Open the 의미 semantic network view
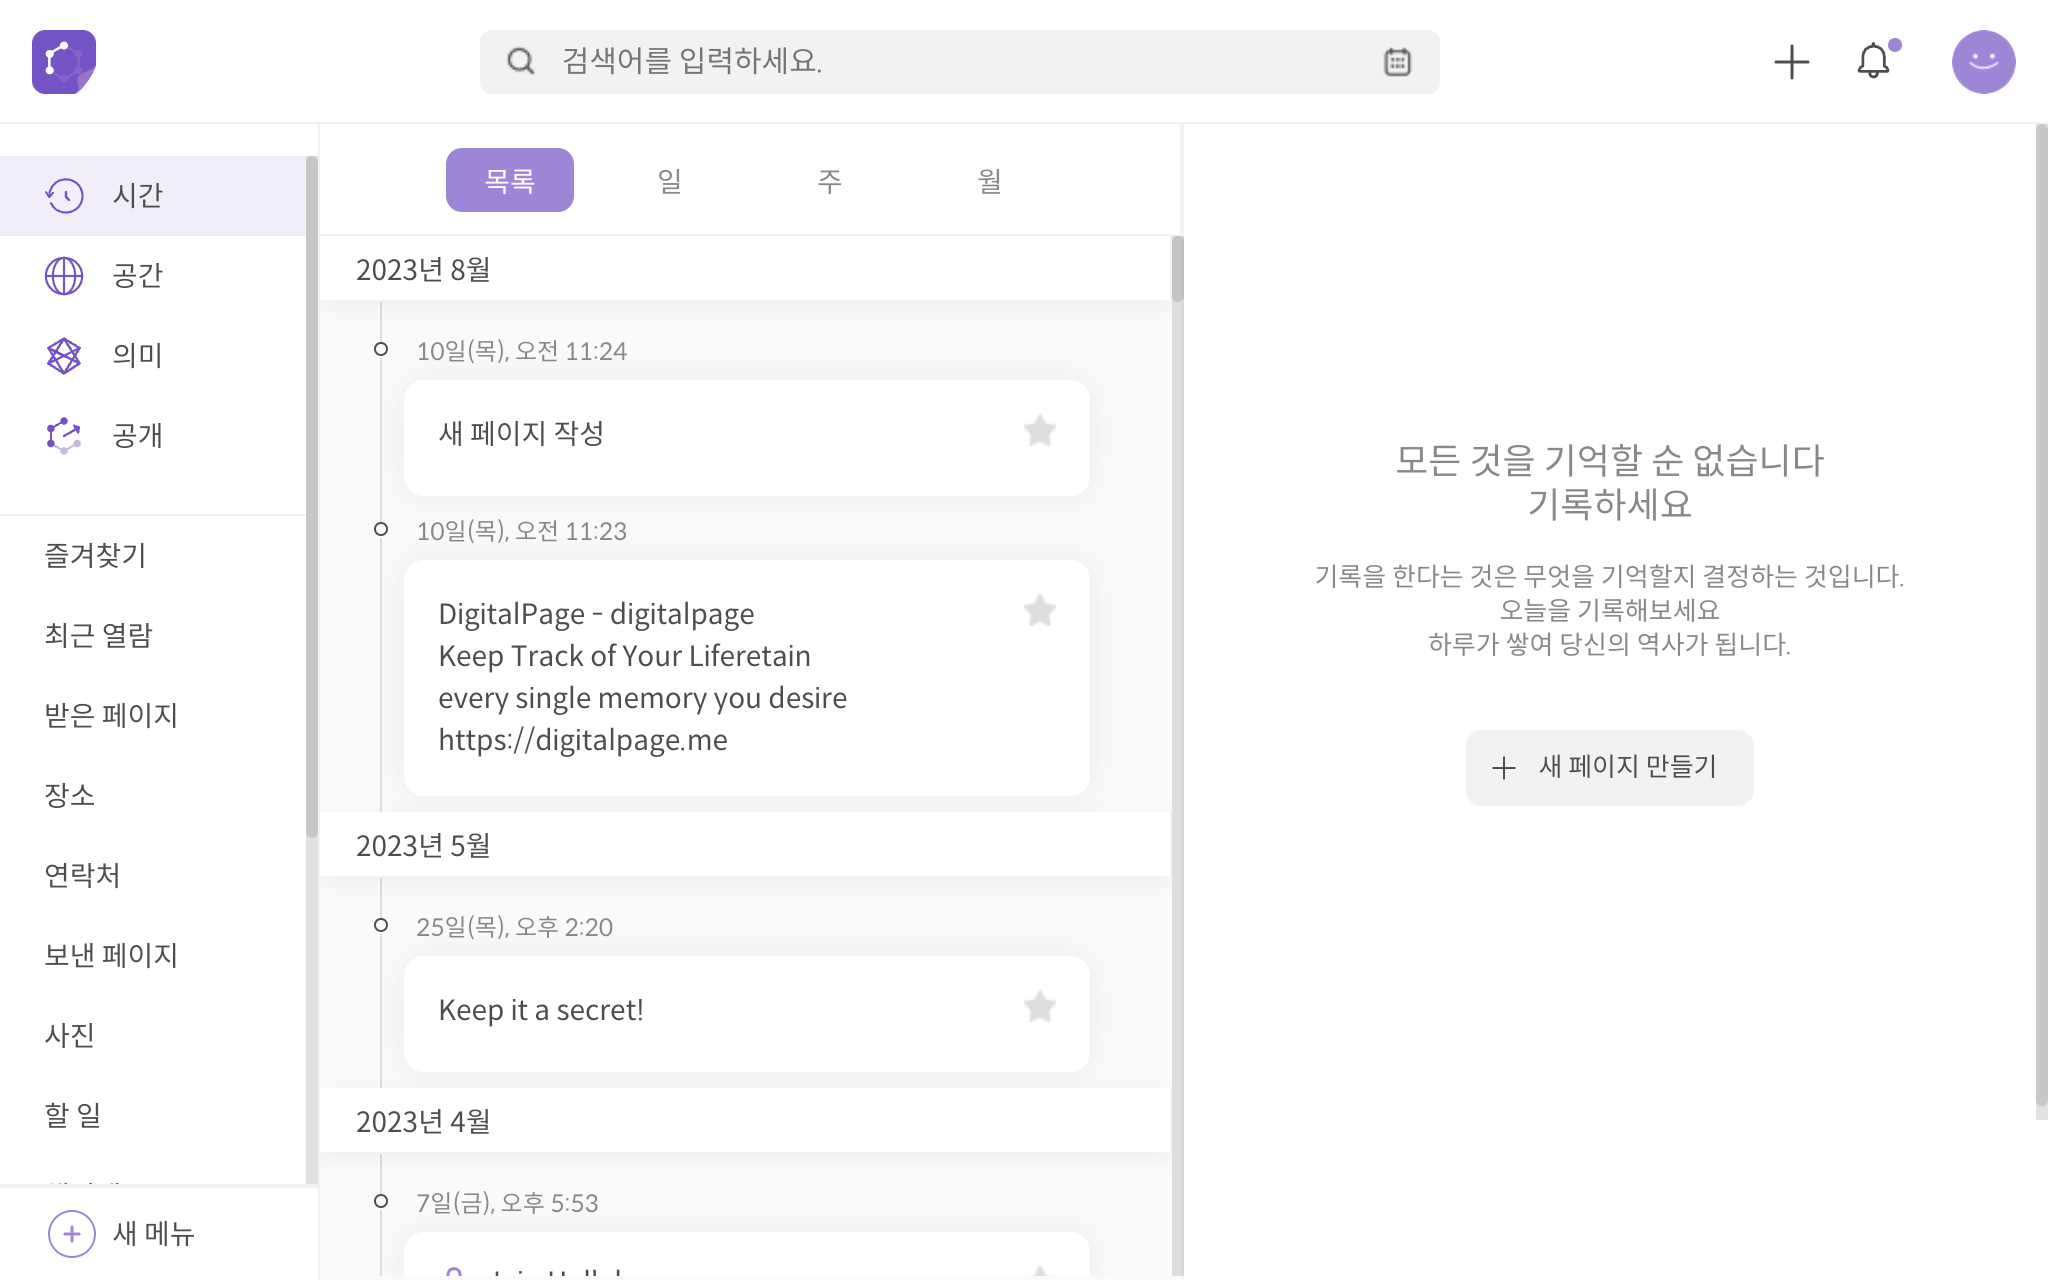 pyautogui.click(x=65, y=356)
